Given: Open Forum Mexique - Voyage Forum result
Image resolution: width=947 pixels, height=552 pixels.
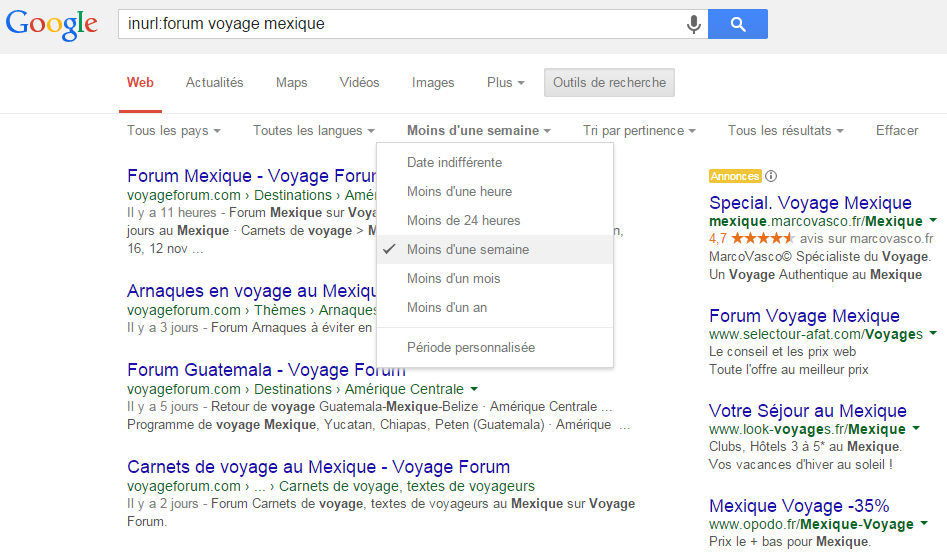Looking at the screenshot, I should click(x=251, y=176).
